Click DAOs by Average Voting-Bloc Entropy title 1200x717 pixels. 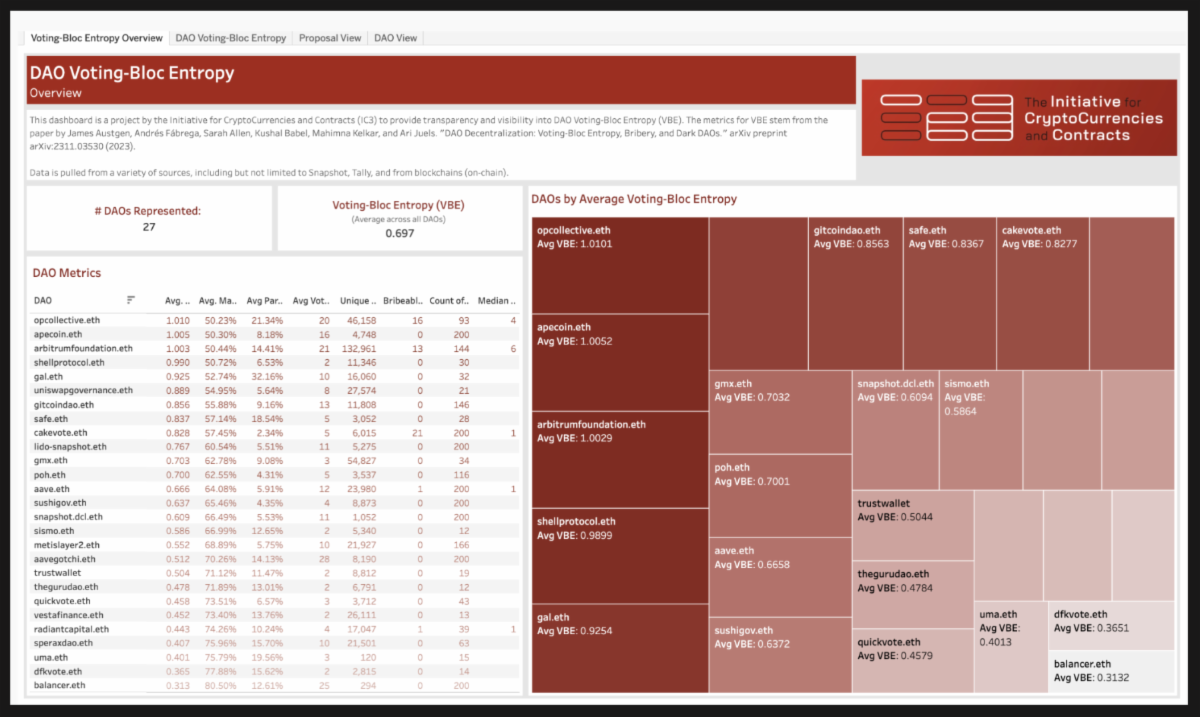(x=634, y=199)
